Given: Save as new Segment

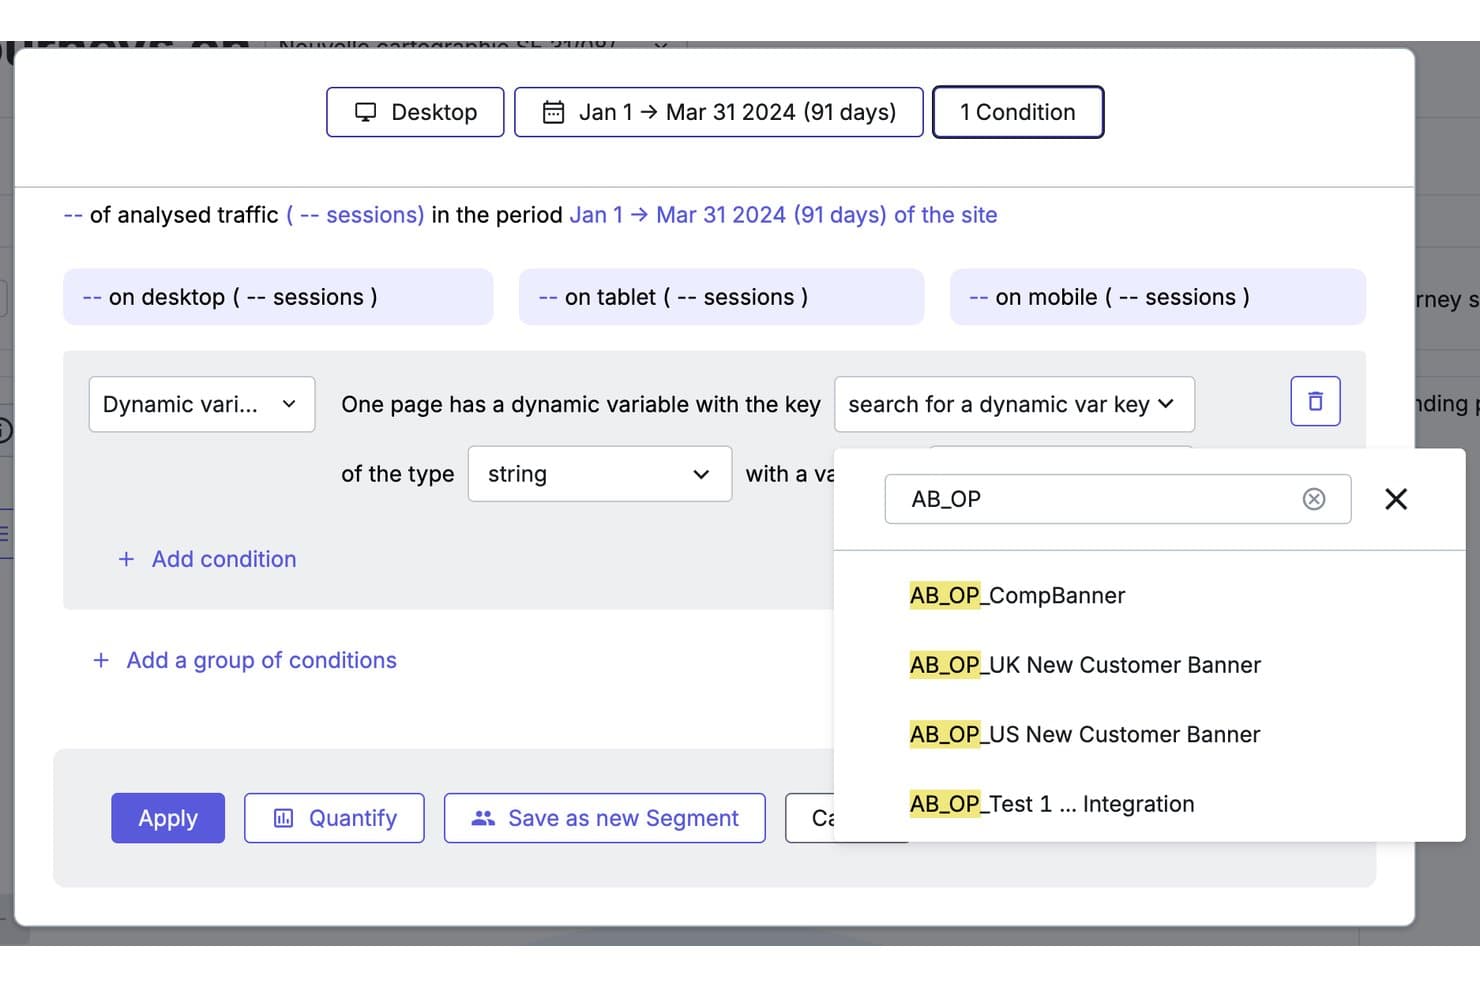Looking at the screenshot, I should pyautogui.click(x=605, y=818).
